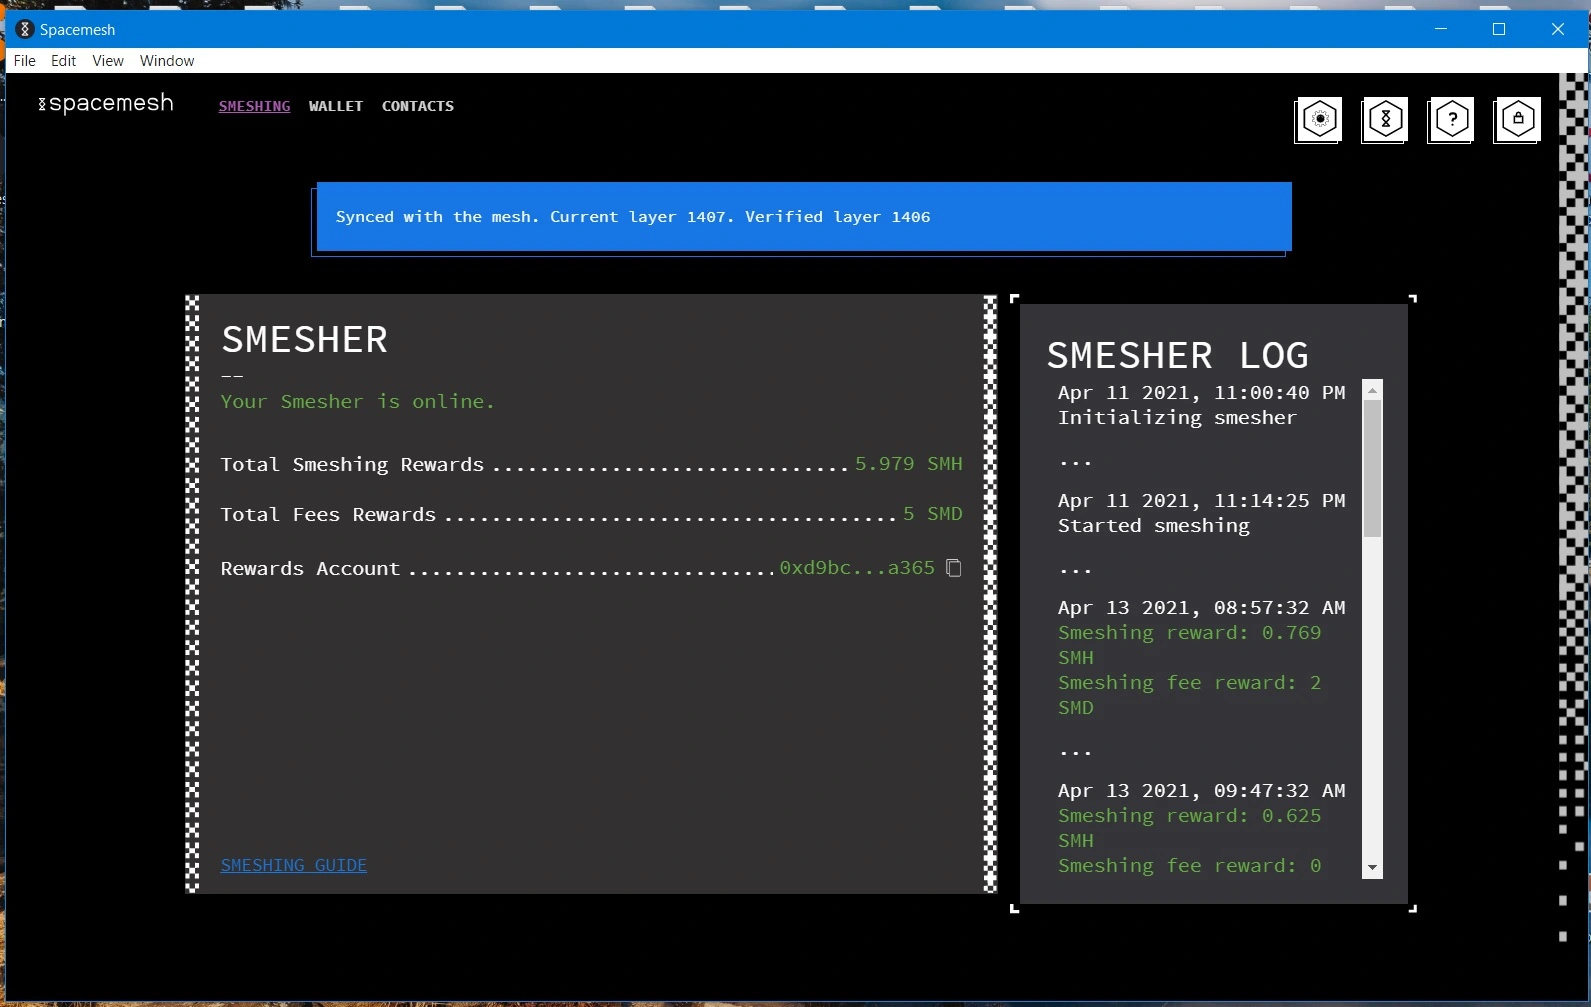Click the Apr 11 2021, 11:14:25 PM timestamp

pos(1202,501)
